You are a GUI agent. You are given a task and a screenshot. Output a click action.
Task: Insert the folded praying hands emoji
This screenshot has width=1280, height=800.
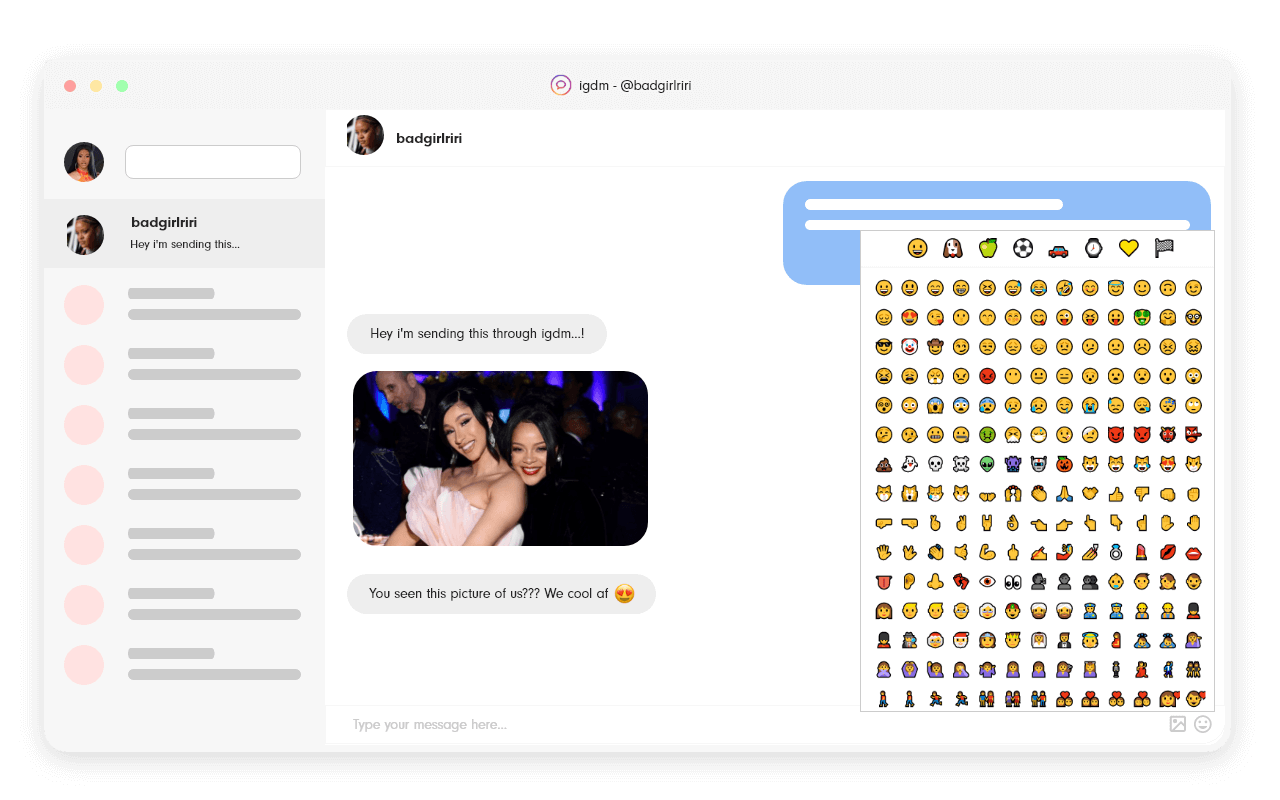(1064, 494)
